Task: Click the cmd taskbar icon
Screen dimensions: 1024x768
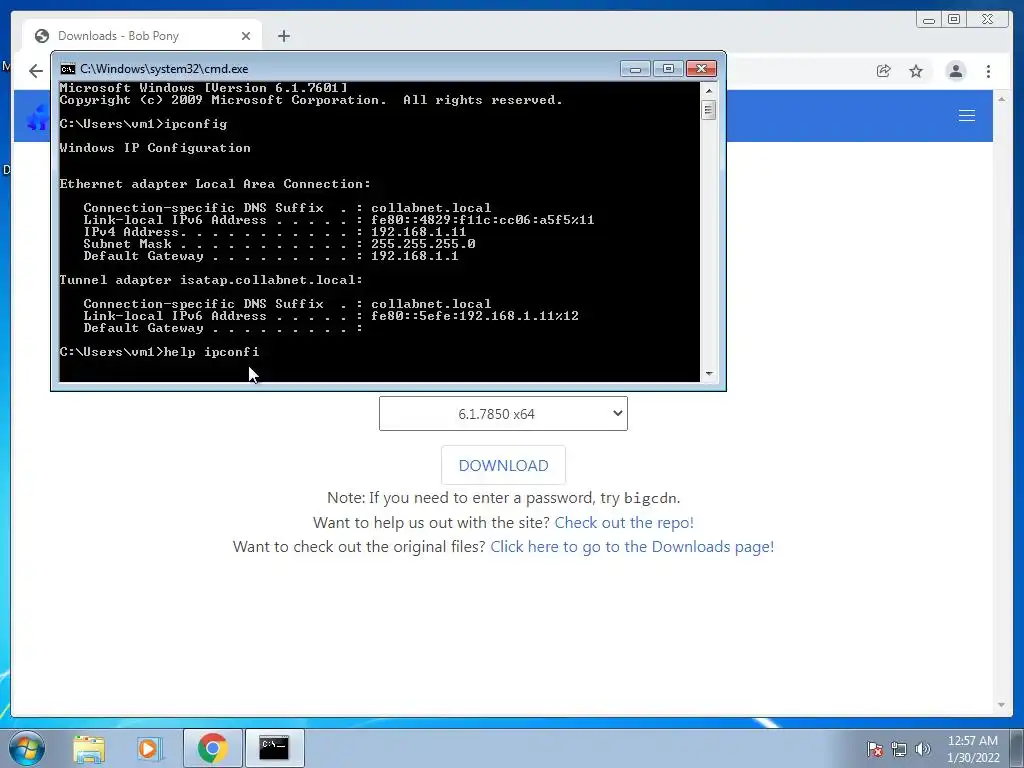Action: point(274,748)
